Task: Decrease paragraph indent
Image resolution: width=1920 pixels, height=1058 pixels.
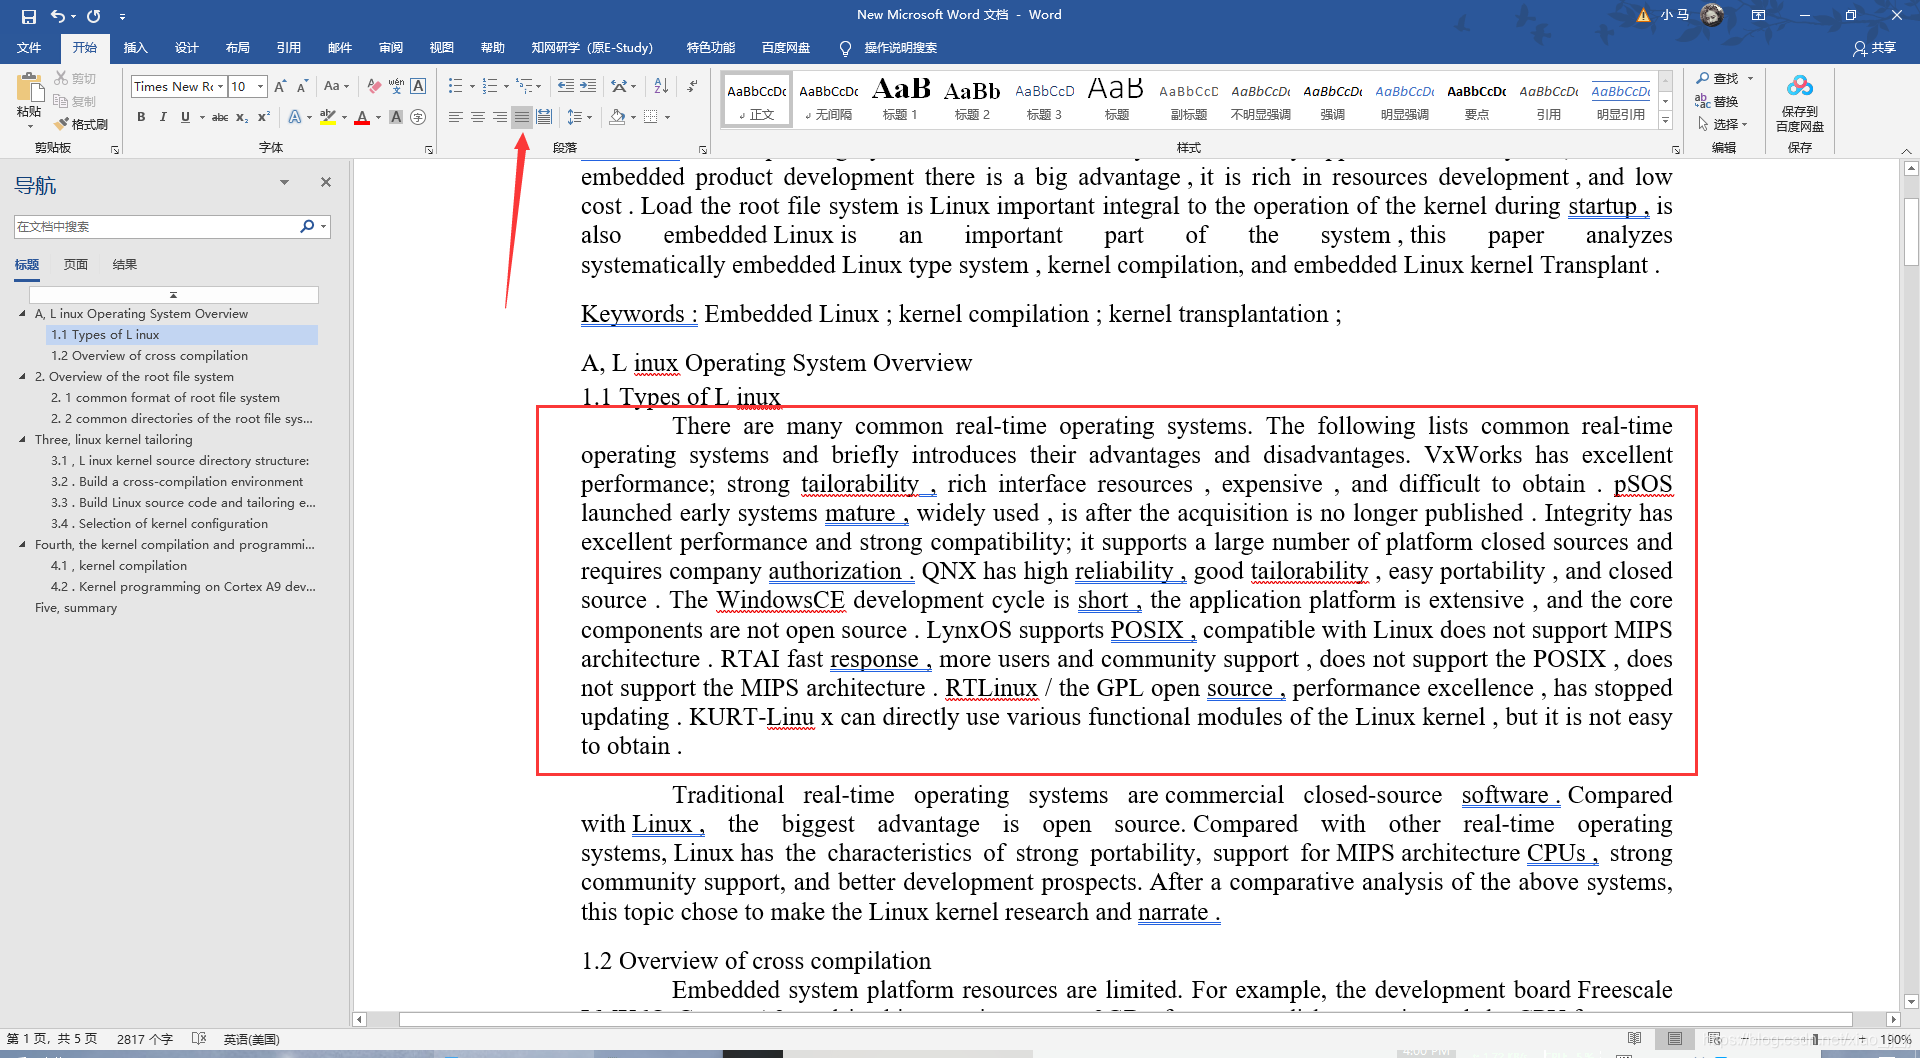Action: [566, 87]
